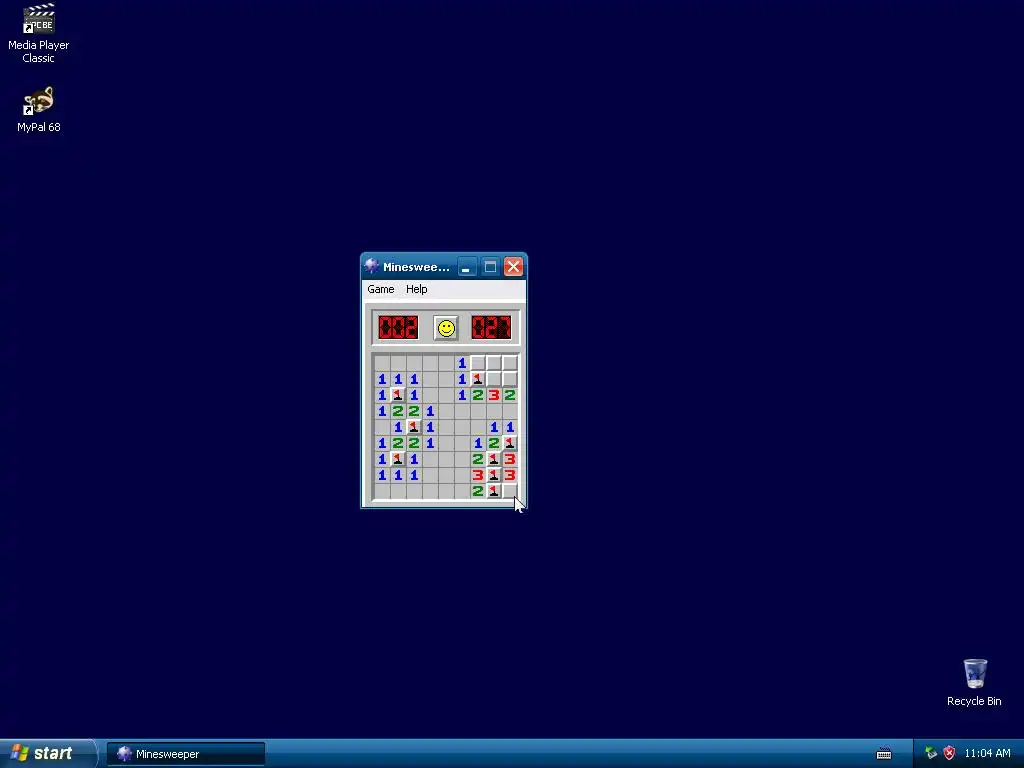This screenshot has width=1024, height=768.
Task: Open the Game menu
Action: [381, 289]
